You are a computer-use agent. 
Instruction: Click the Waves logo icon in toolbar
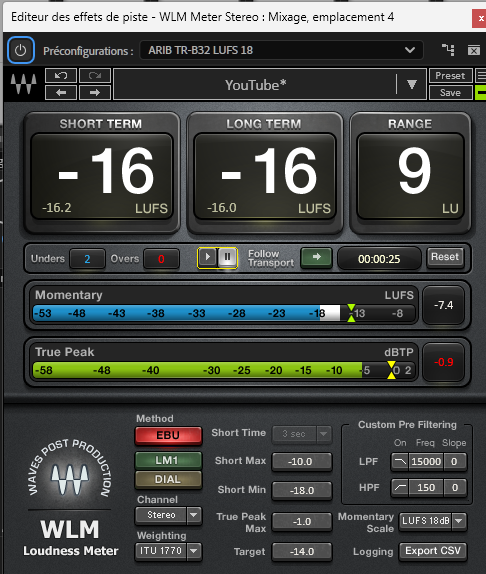(23, 84)
